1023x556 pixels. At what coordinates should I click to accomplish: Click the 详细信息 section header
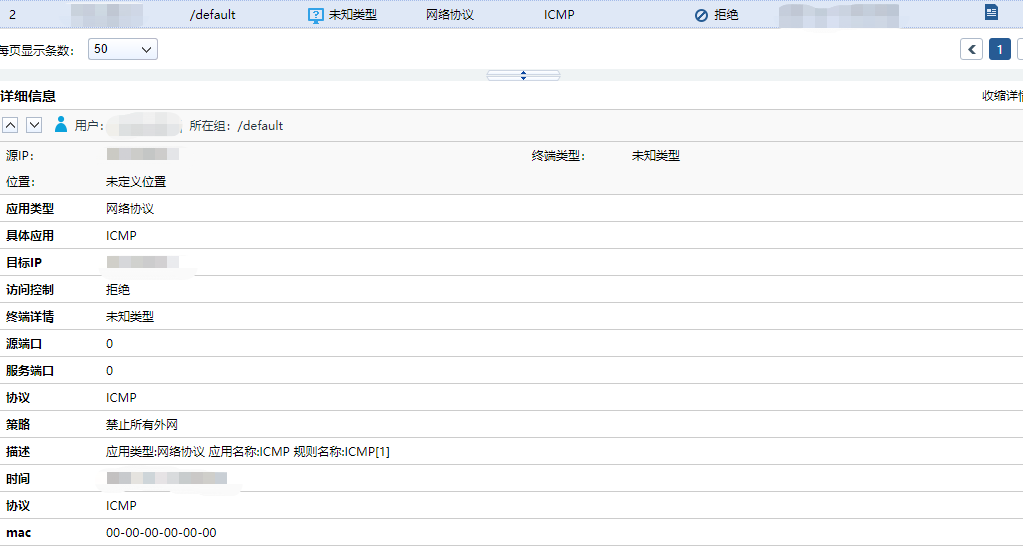coord(28,96)
